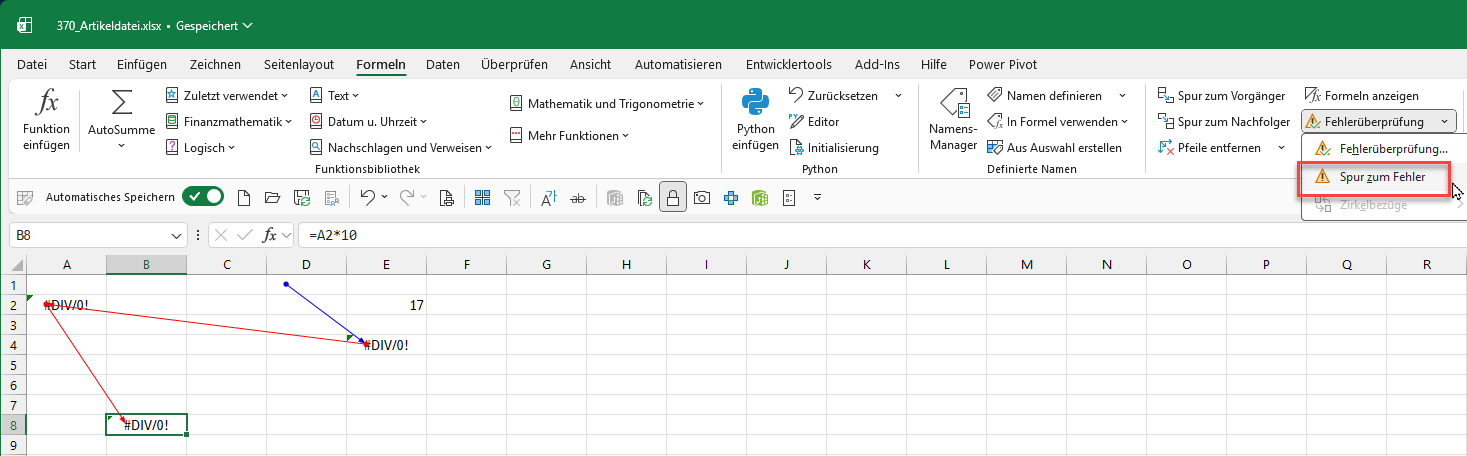Switch to the Daten ribbon tab
Image resolution: width=1467 pixels, height=456 pixels.
[x=442, y=65]
